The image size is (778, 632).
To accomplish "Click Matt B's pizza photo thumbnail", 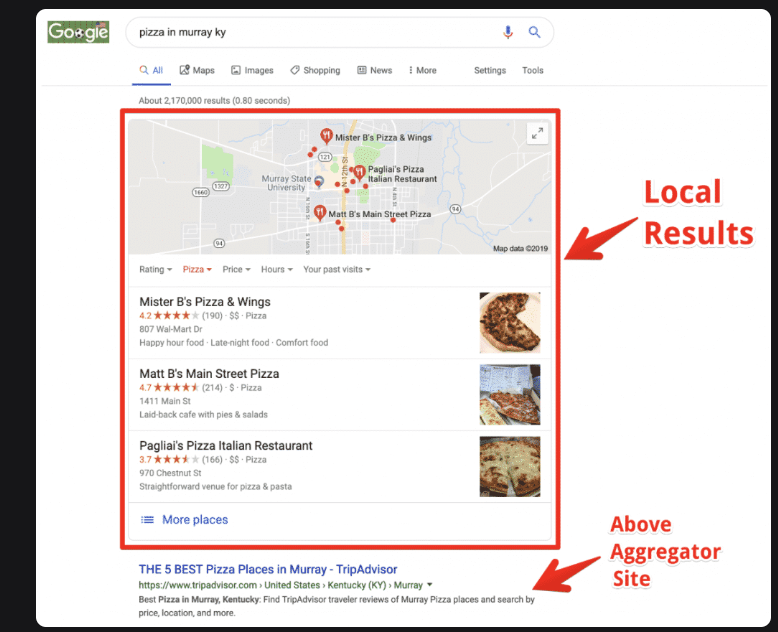I will [510, 395].
